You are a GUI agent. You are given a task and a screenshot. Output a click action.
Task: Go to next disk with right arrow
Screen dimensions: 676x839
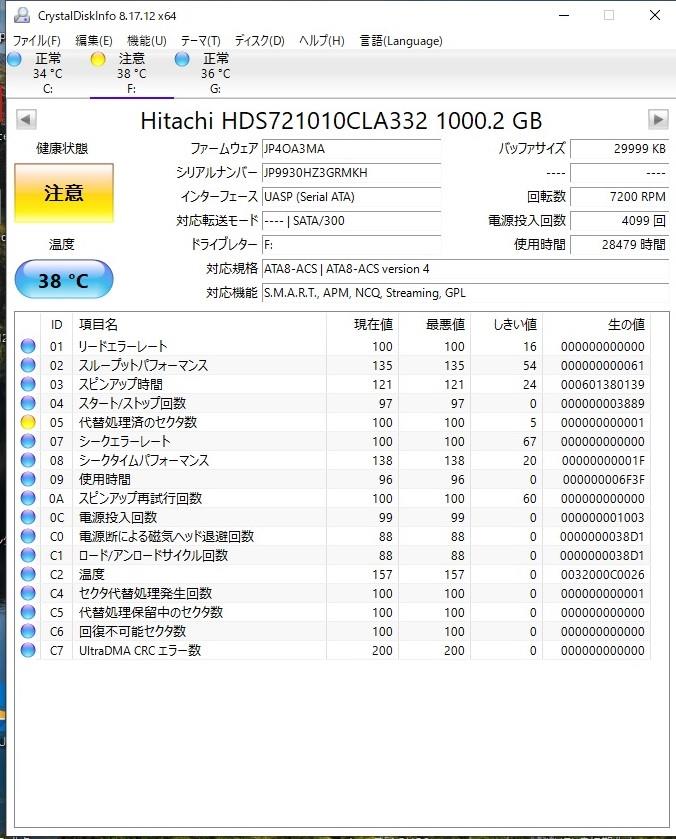pos(658,119)
